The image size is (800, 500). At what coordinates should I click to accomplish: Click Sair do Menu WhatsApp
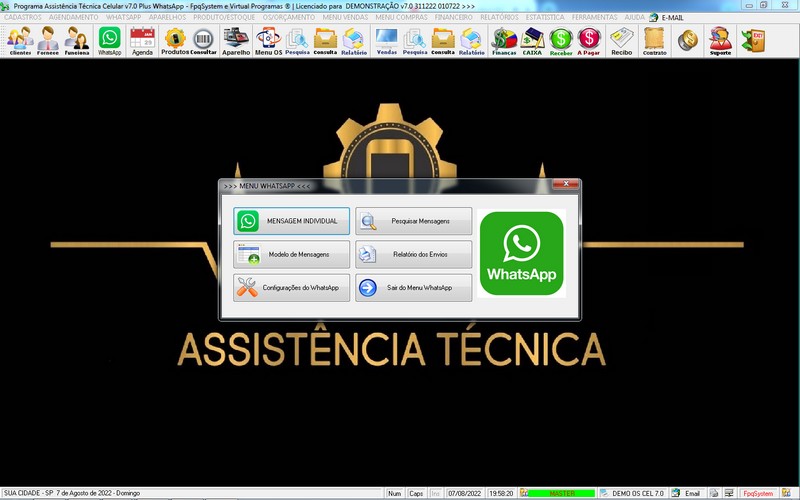(414, 288)
